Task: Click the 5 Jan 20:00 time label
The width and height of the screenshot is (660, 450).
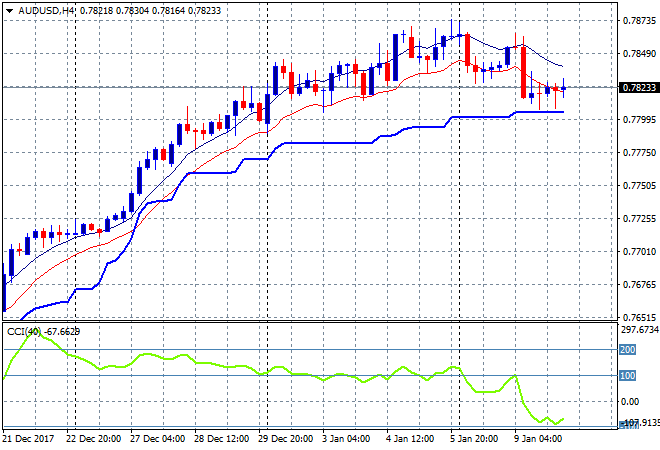Action: click(474, 439)
